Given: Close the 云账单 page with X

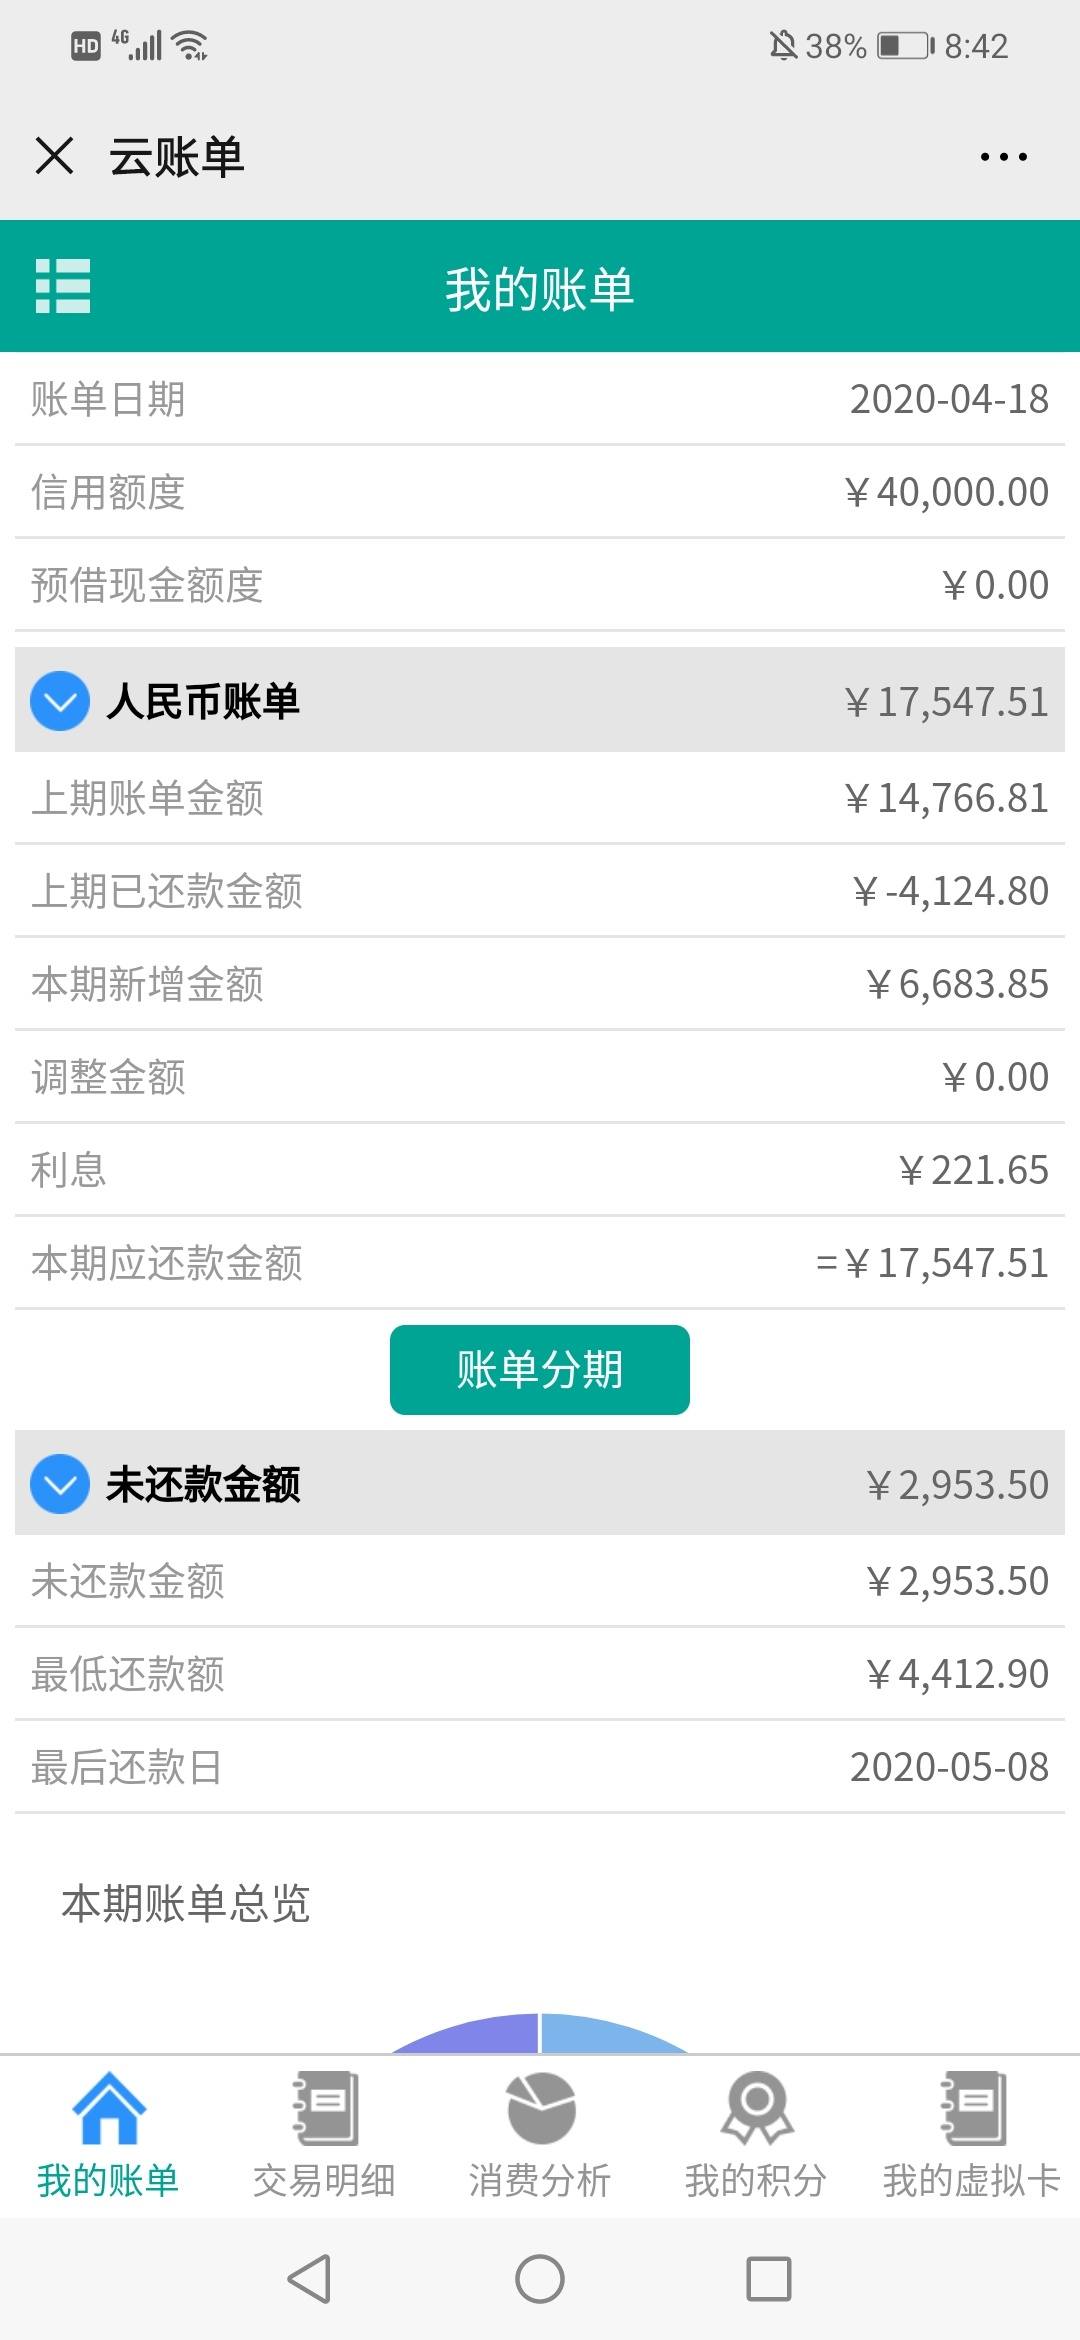Looking at the screenshot, I should (x=54, y=156).
